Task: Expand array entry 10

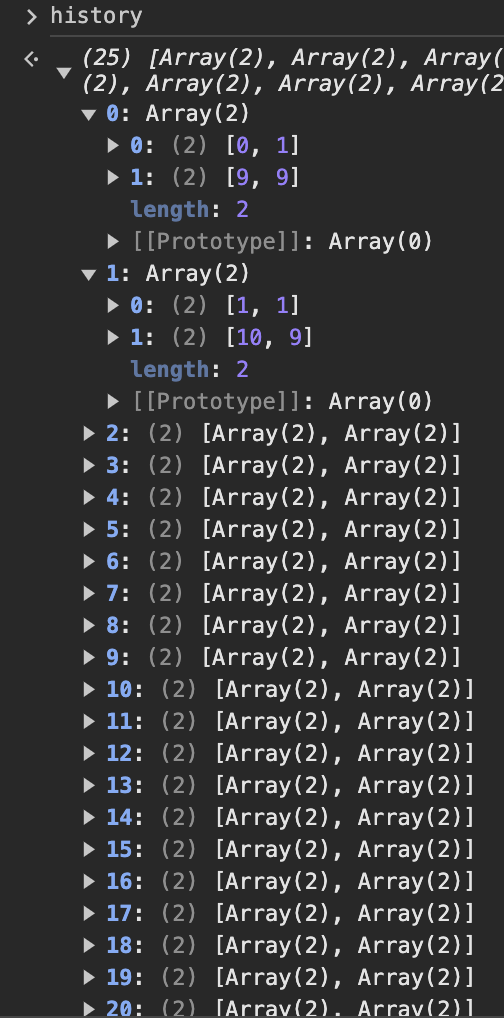Action: click(90, 689)
